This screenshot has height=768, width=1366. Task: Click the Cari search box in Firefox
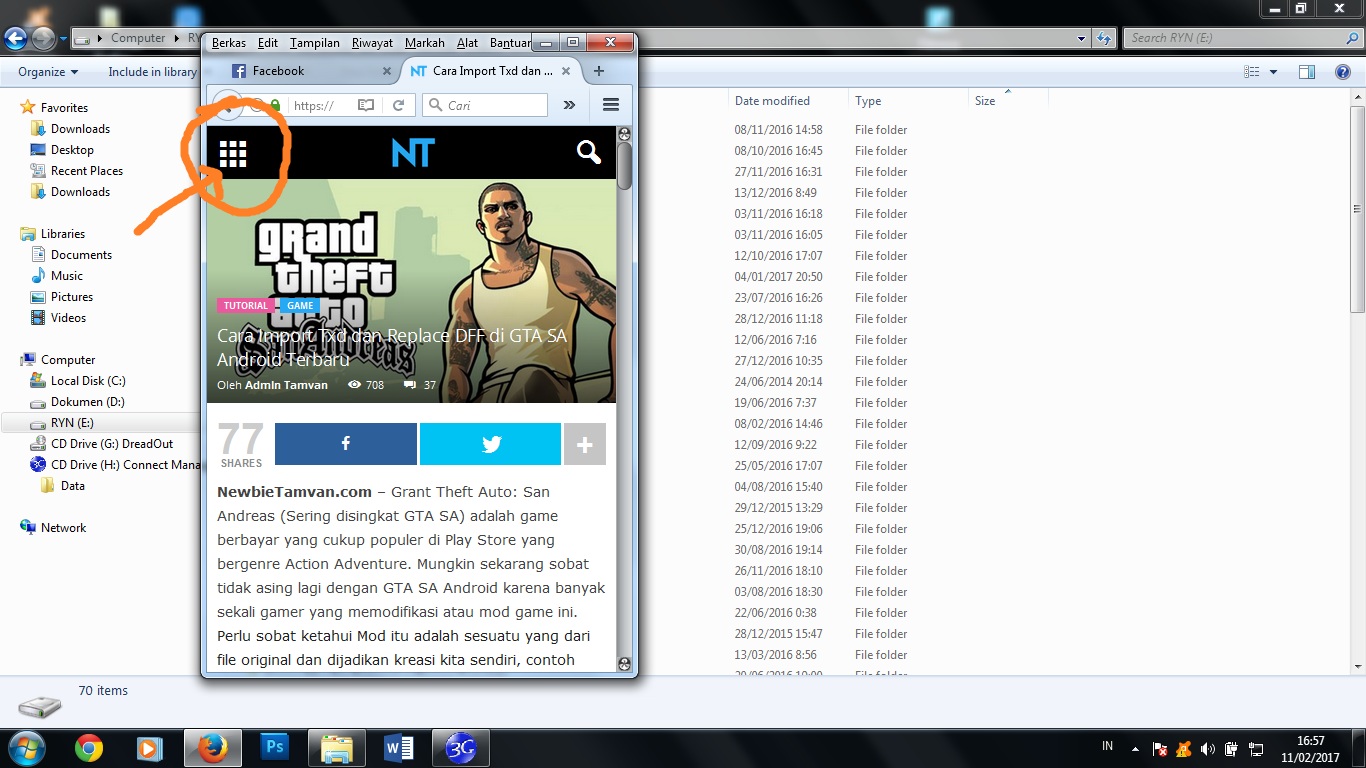pos(485,105)
